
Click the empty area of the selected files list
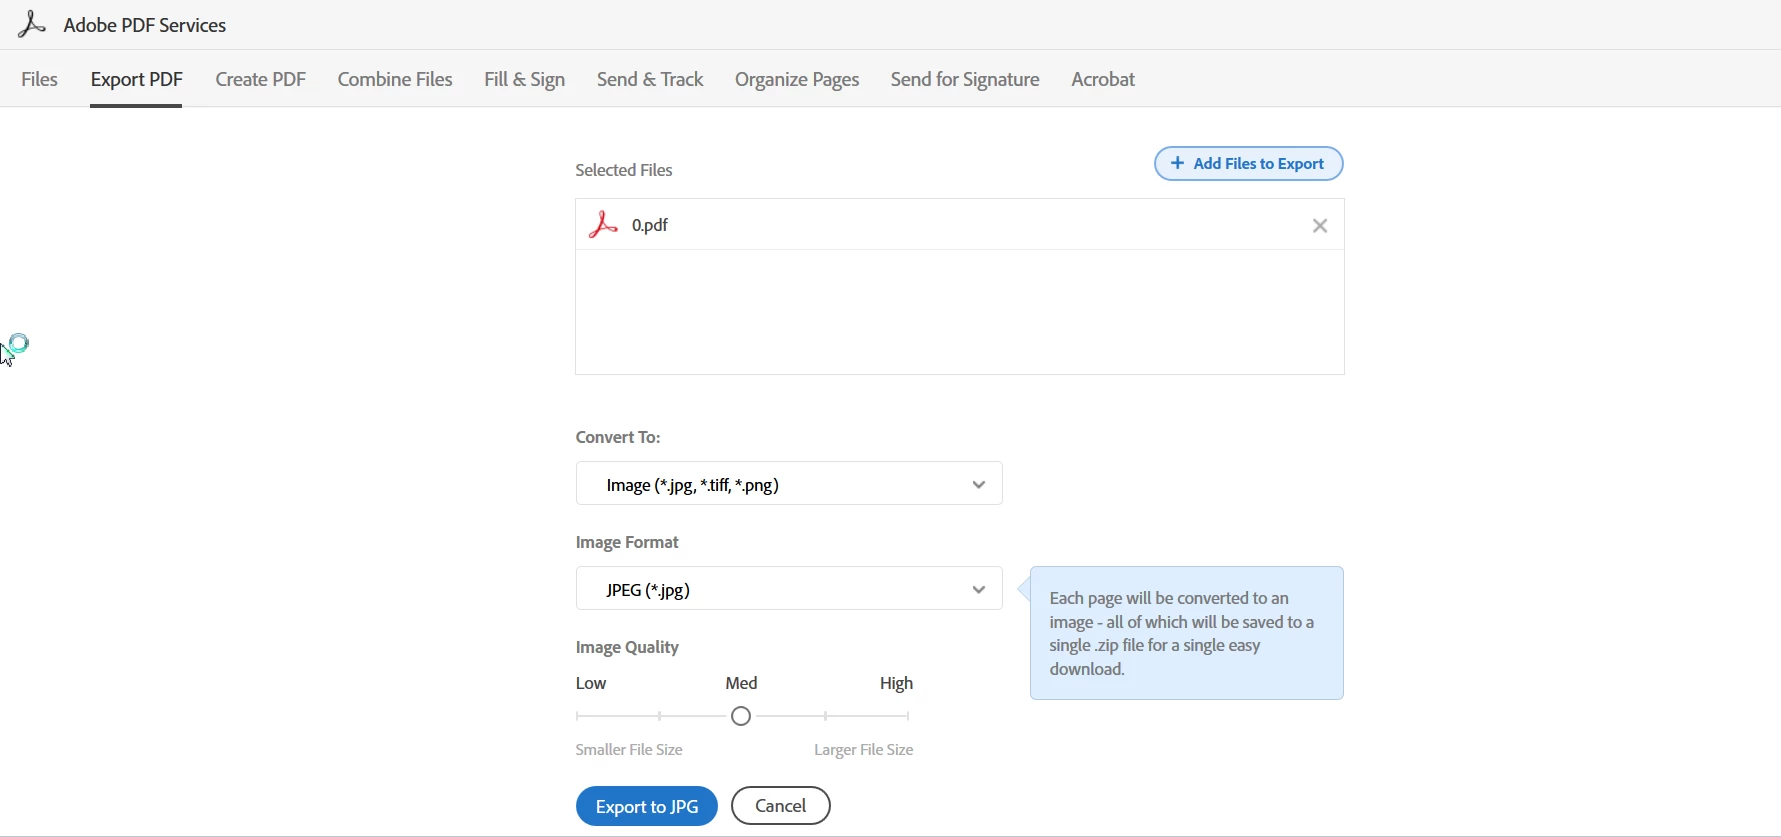pyautogui.click(x=960, y=312)
